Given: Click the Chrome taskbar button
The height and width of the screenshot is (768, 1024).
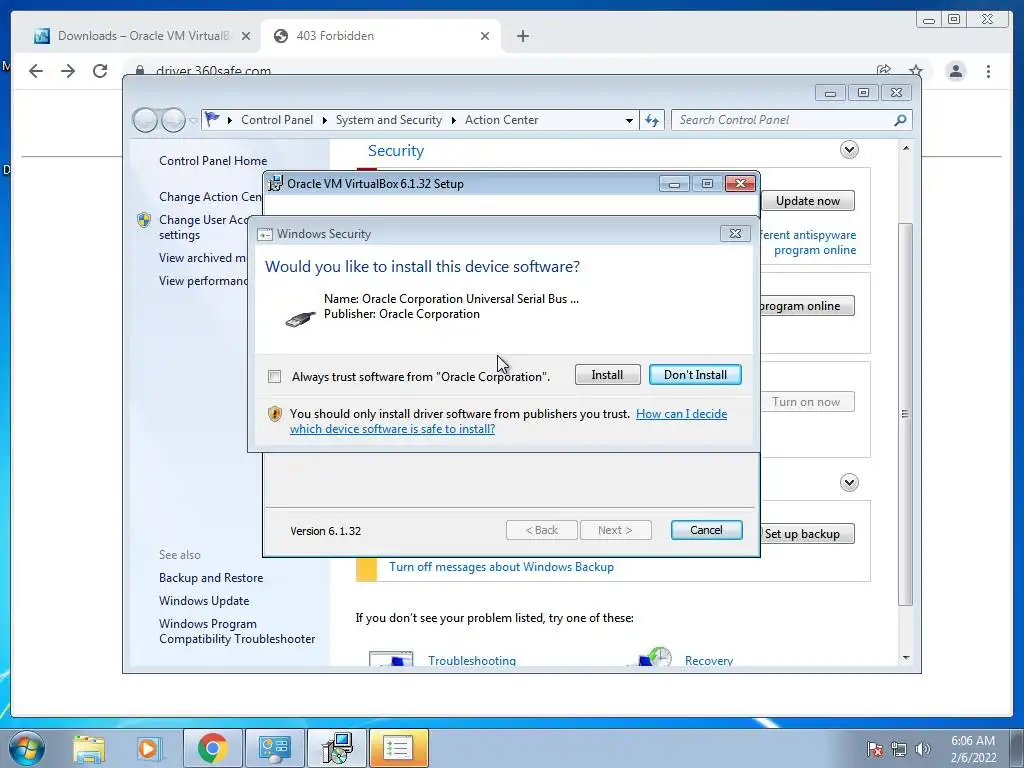Looking at the screenshot, I should pyautogui.click(x=212, y=748).
